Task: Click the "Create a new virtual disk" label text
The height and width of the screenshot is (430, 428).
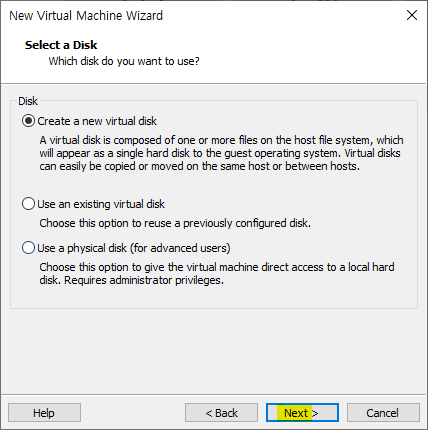Action: (x=97, y=121)
